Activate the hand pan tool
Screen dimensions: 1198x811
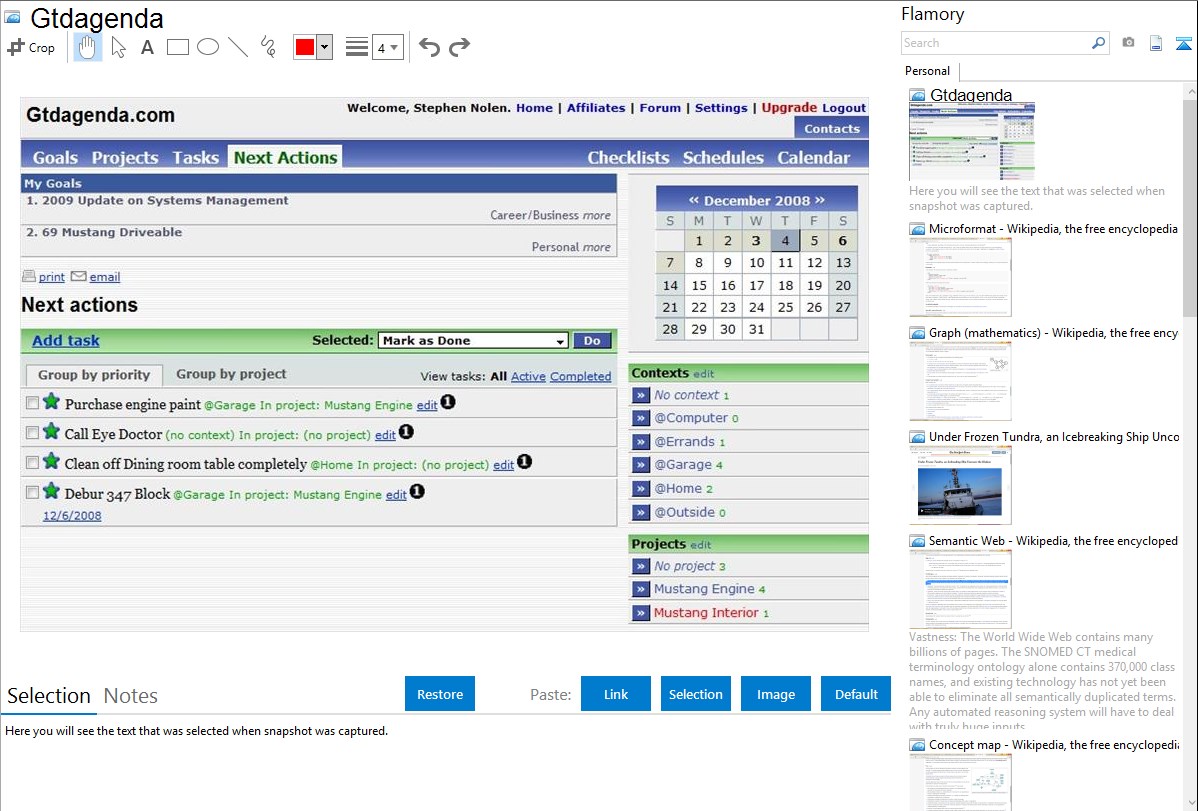88,47
